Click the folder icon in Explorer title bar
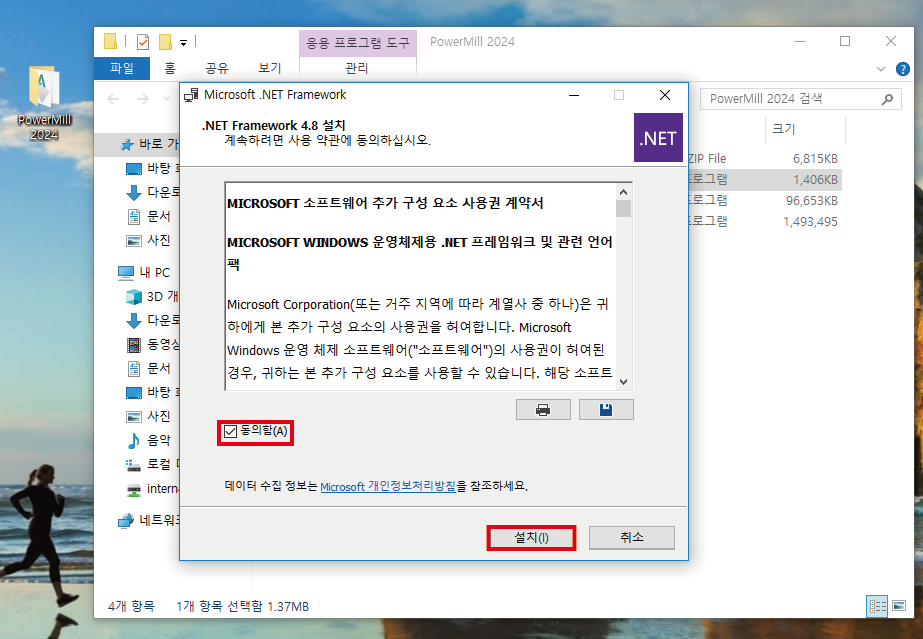This screenshot has width=923, height=639. point(110,41)
